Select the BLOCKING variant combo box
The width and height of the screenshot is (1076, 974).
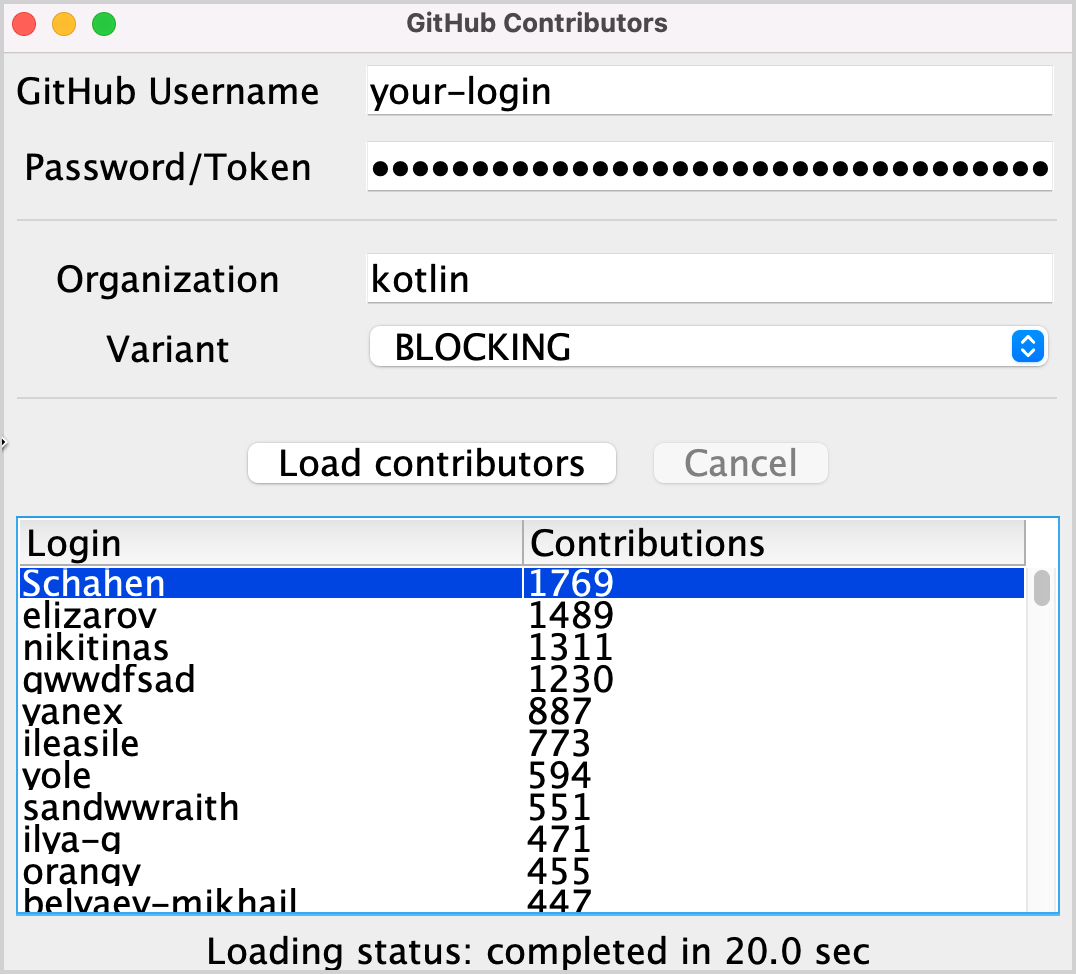tap(708, 347)
